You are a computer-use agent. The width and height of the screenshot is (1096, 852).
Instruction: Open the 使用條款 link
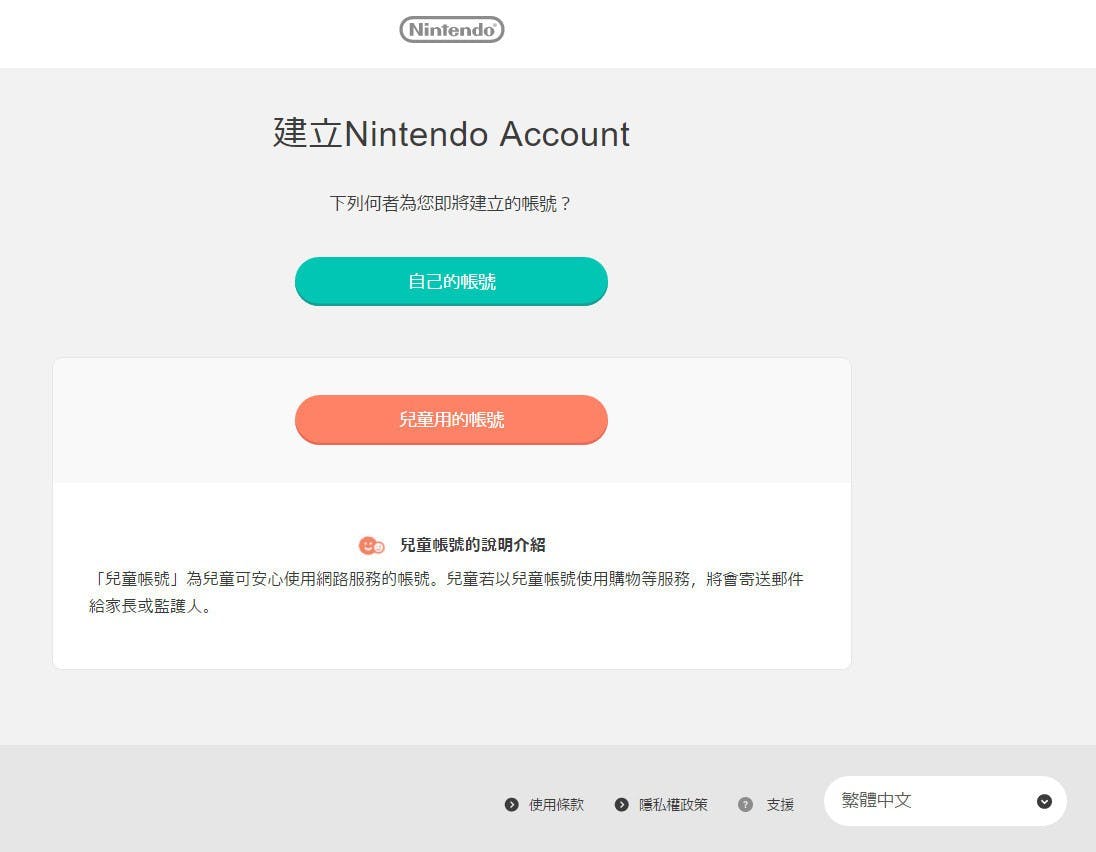(x=556, y=804)
